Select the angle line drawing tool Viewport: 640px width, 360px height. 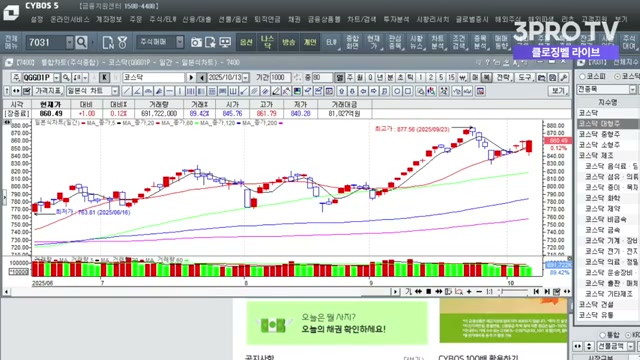click(138, 91)
